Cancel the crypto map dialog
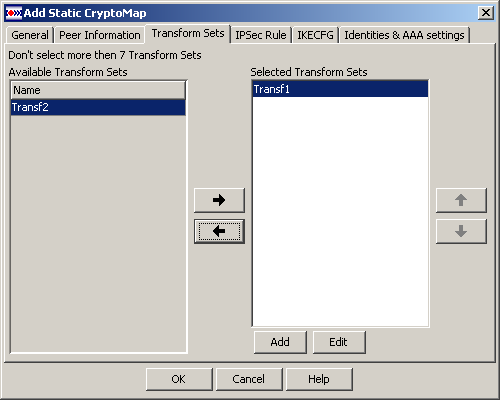 (x=249, y=379)
